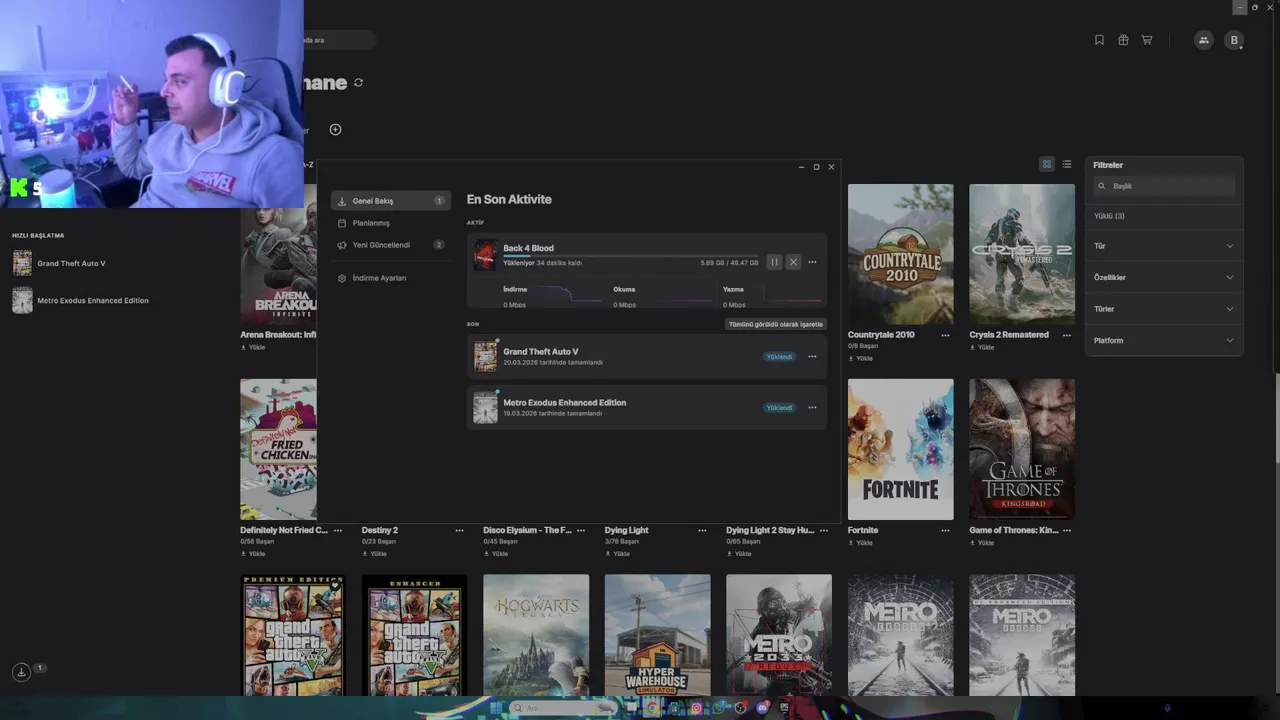Screen dimensions: 1280x720
Task: Focus the Başlık filter search field
Action: [1164, 186]
